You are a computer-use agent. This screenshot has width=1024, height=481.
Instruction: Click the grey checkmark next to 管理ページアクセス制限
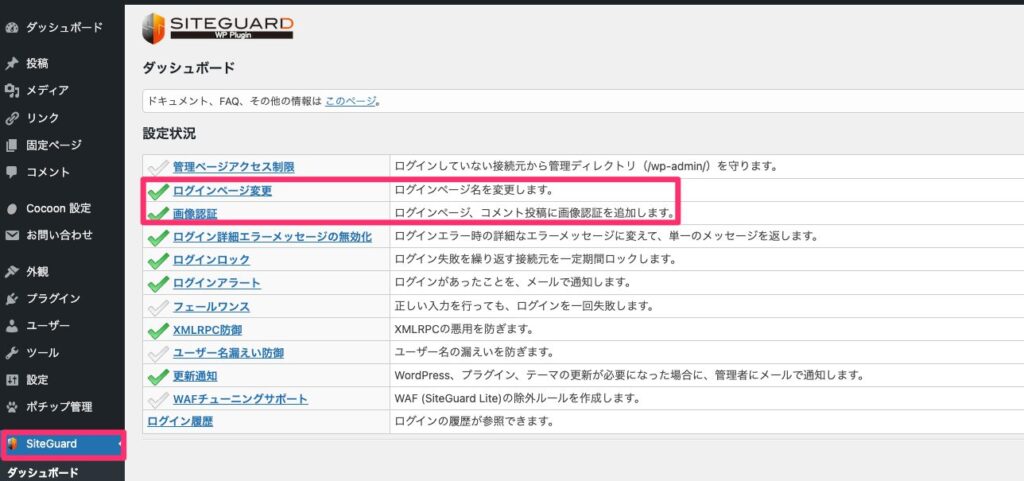pyautogui.click(x=157, y=166)
